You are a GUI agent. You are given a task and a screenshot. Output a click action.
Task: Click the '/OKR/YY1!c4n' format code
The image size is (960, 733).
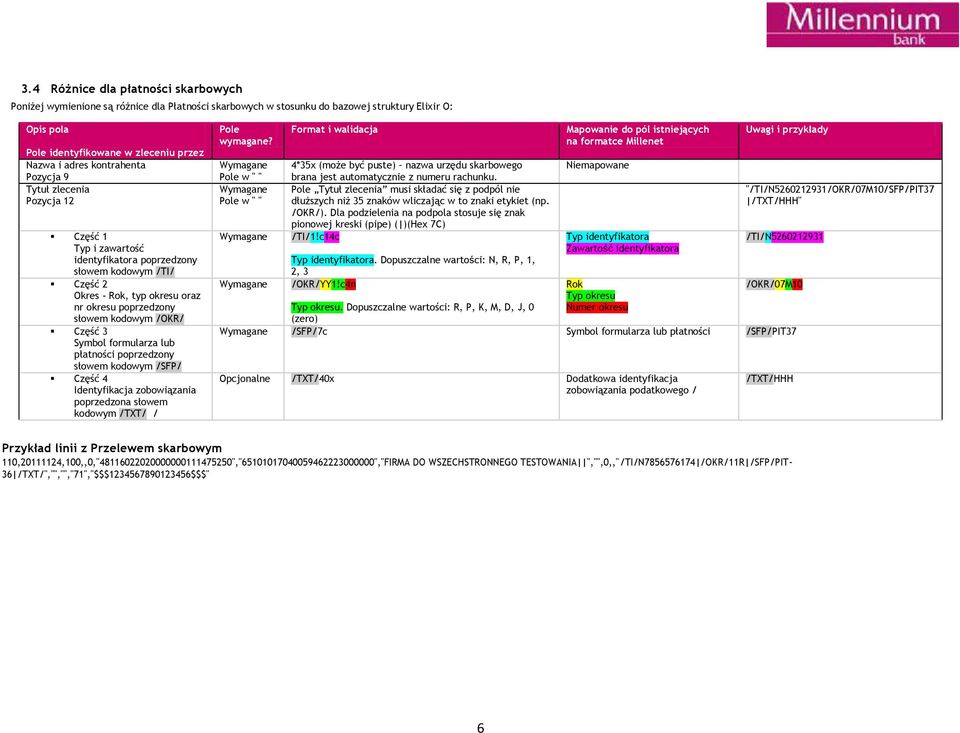coord(323,284)
